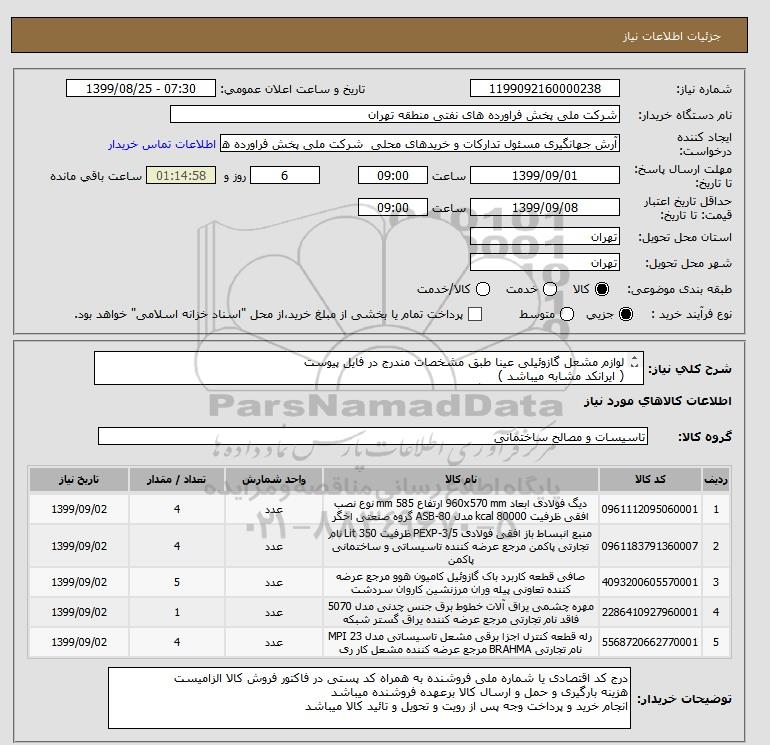Viewport: 770px width, 745px height.
Task: Select the خدمت radio button
Action: (550, 289)
